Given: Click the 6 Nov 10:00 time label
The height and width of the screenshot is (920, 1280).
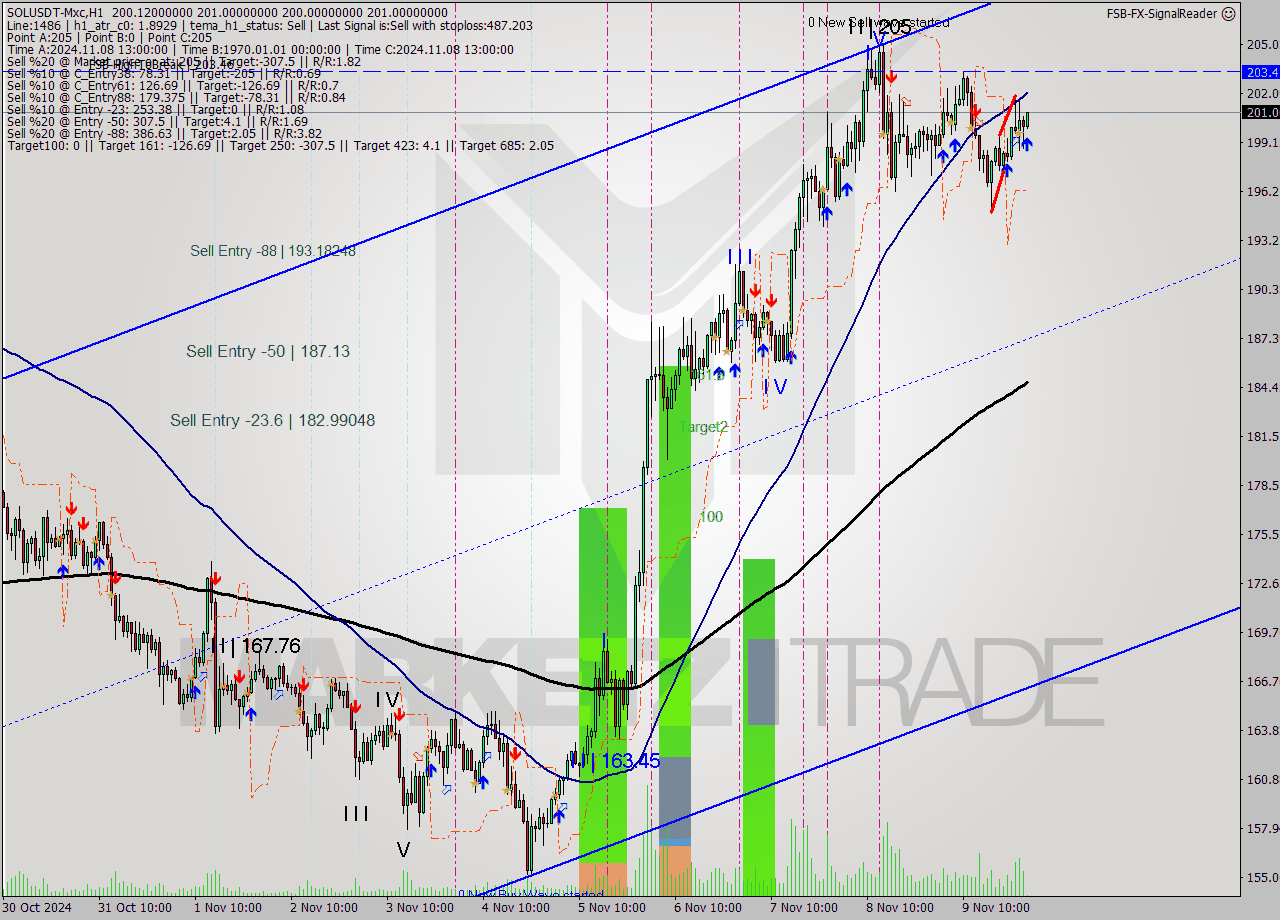Looking at the screenshot, I should click(x=707, y=908).
